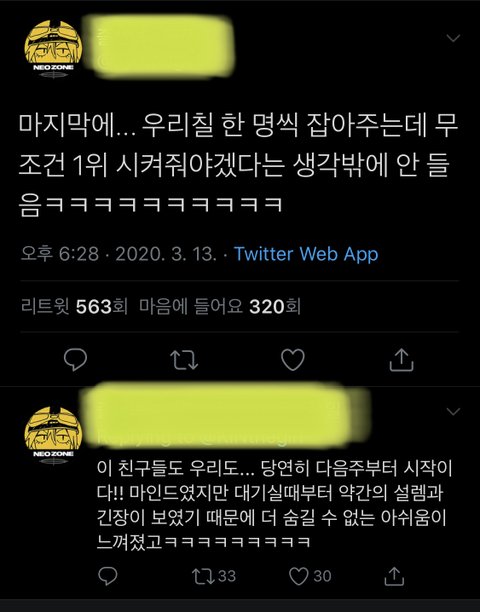The width and height of the screenshot is (480, 612).
Task: View the 320 likes list
Action: [x=220, y=306]
